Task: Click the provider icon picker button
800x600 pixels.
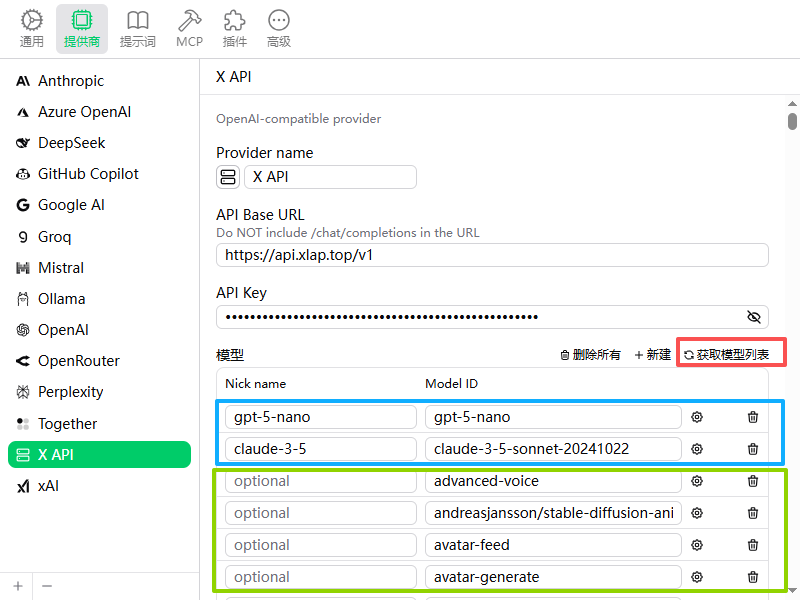Action: click(x=228, y=177)
